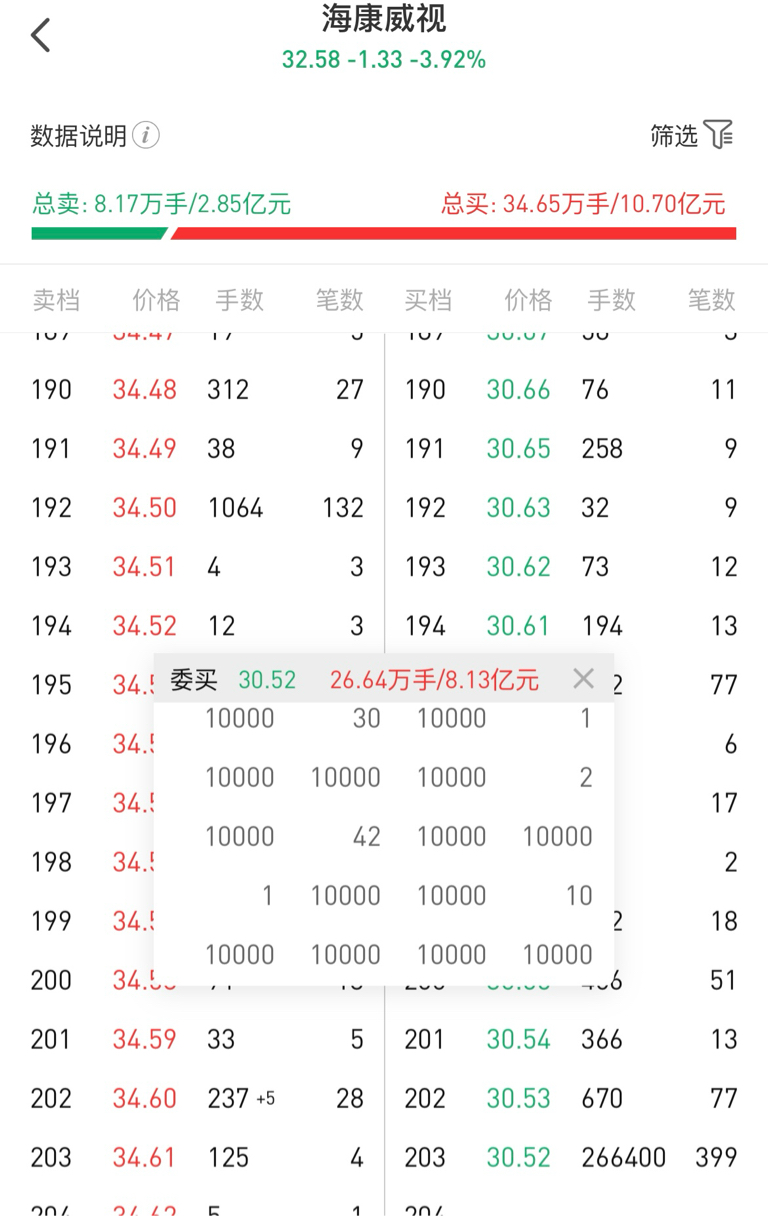Tap the 筛选 filter text
Image resolution: width=768 pixels, height=1216 pixels.
tap(674, 135)
